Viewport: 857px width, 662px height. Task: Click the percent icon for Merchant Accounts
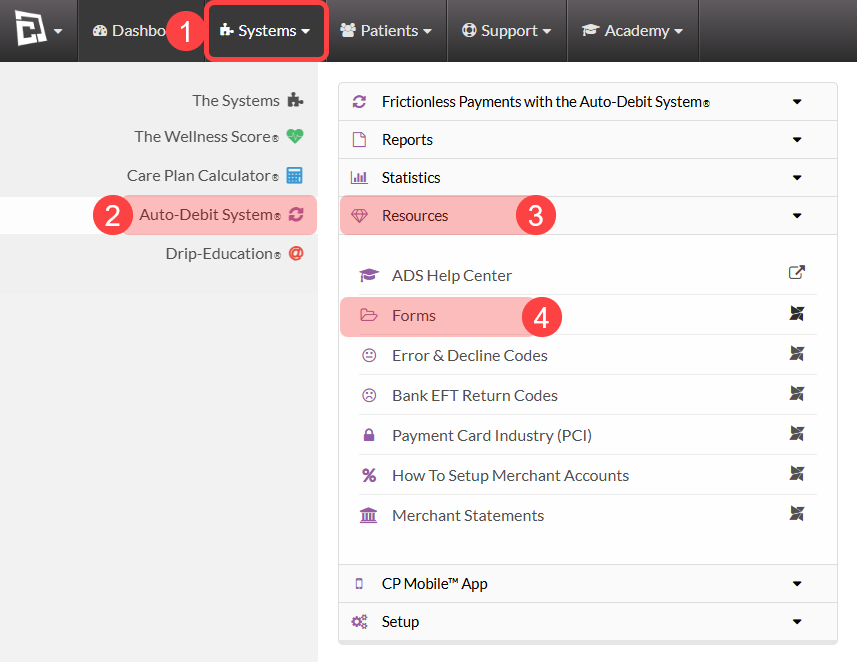[x=369, y=475]
